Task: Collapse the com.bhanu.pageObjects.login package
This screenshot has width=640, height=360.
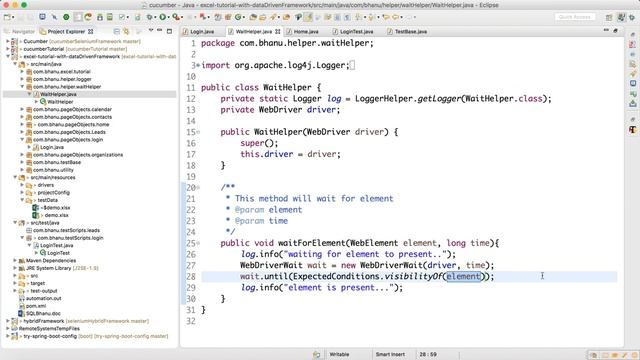Action: (22, 140)
